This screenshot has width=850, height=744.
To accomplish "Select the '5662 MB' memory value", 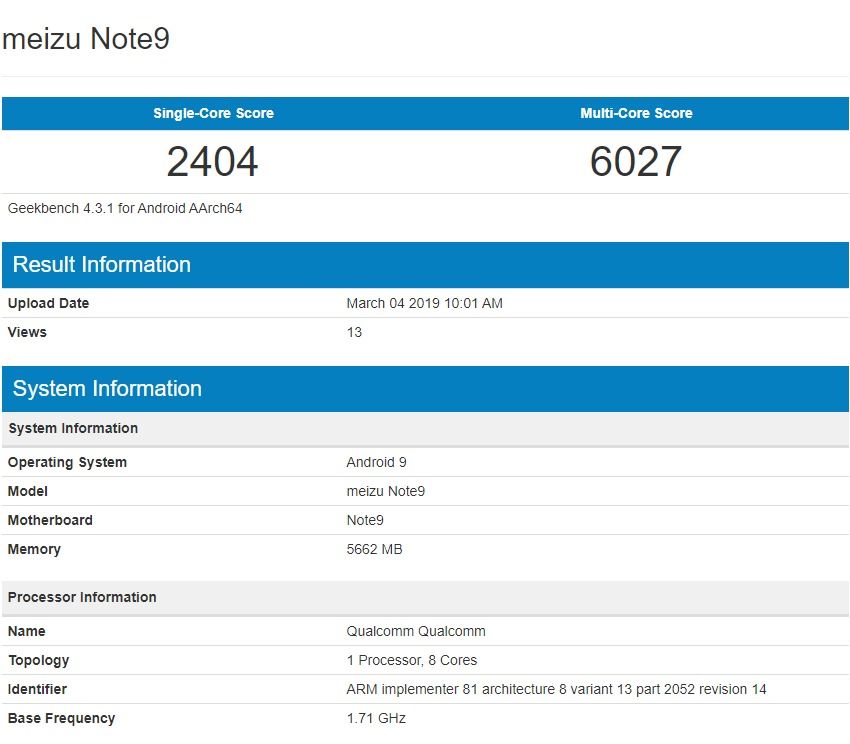I will coord(374,549).
